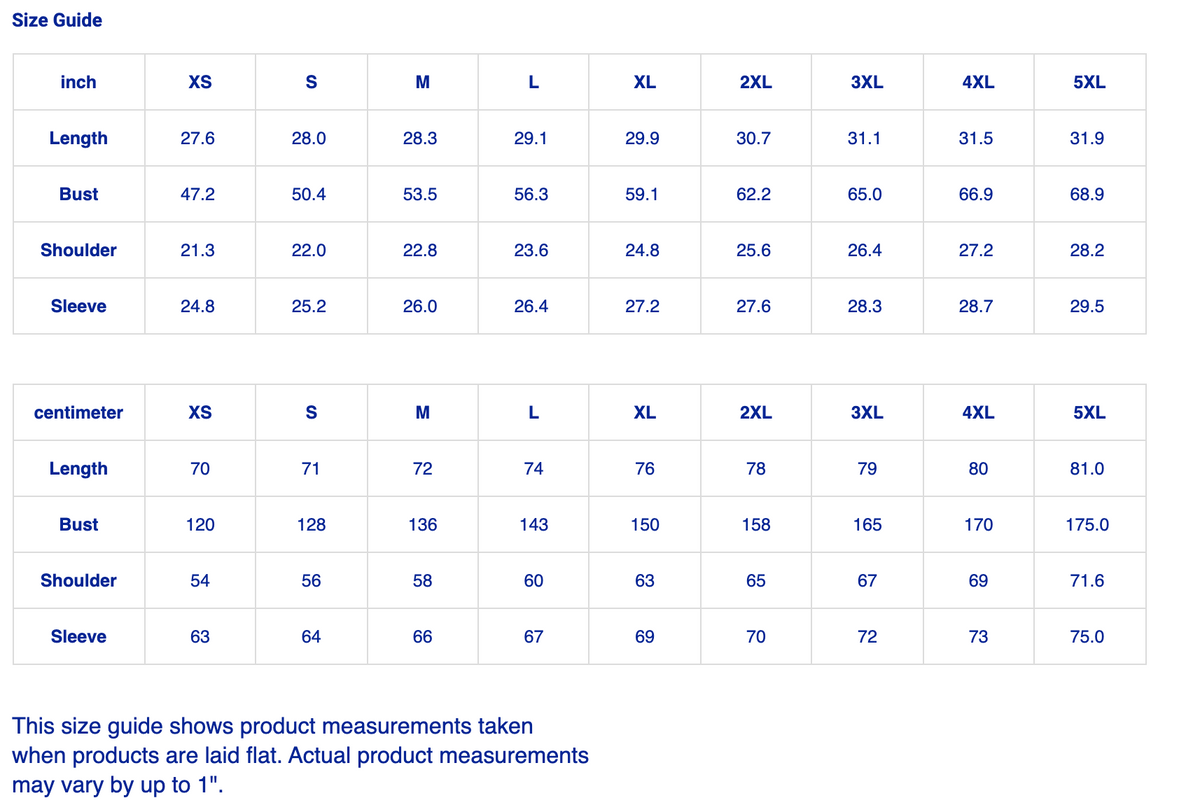Select the 59.1 bust value for XL
This screenshot has height=805, width=1200.
tap(642, 194)
